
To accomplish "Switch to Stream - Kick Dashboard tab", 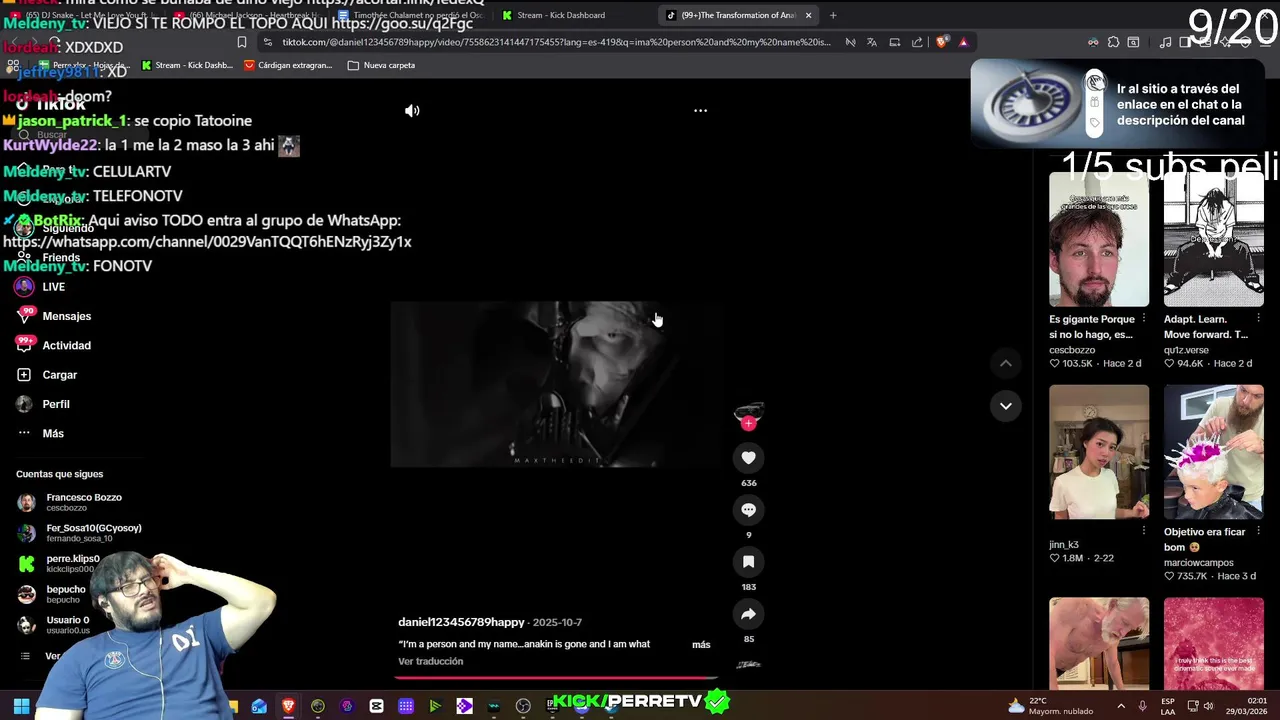I will coord(561,15).
